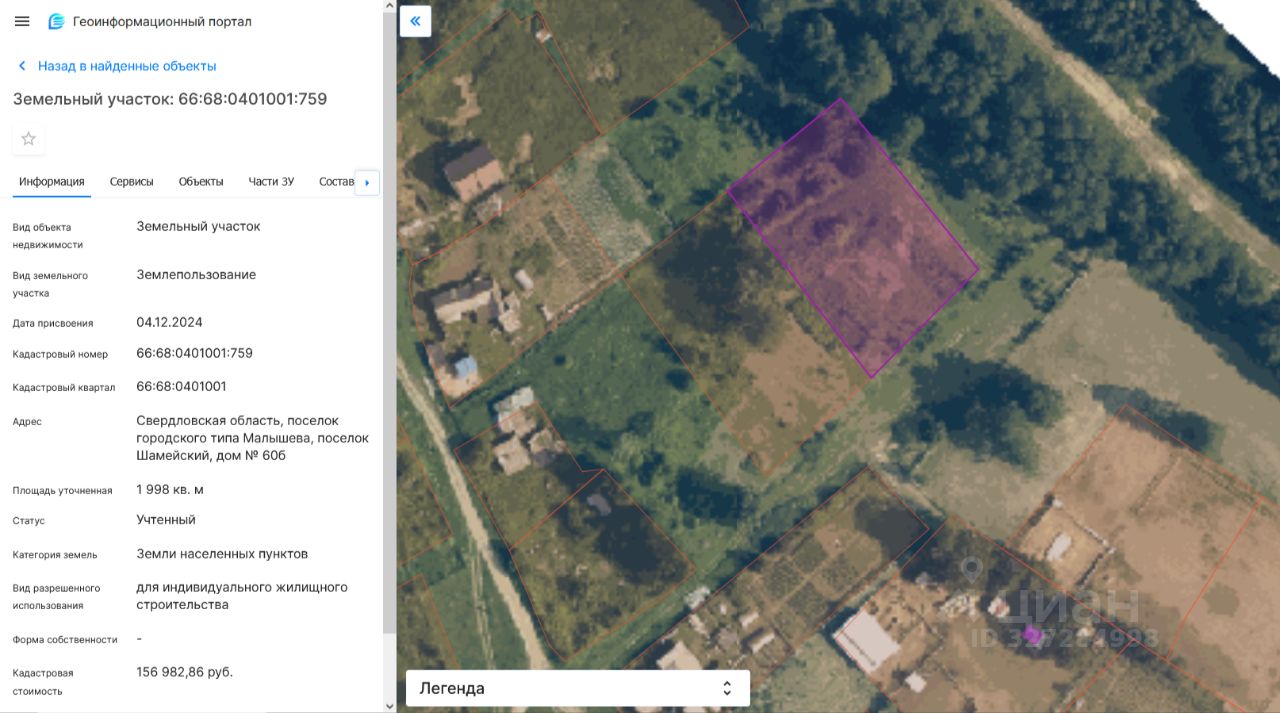Click the back chevron arrow icon
This screenshot has height=713, width=1280.
click(x=22, y=66)
